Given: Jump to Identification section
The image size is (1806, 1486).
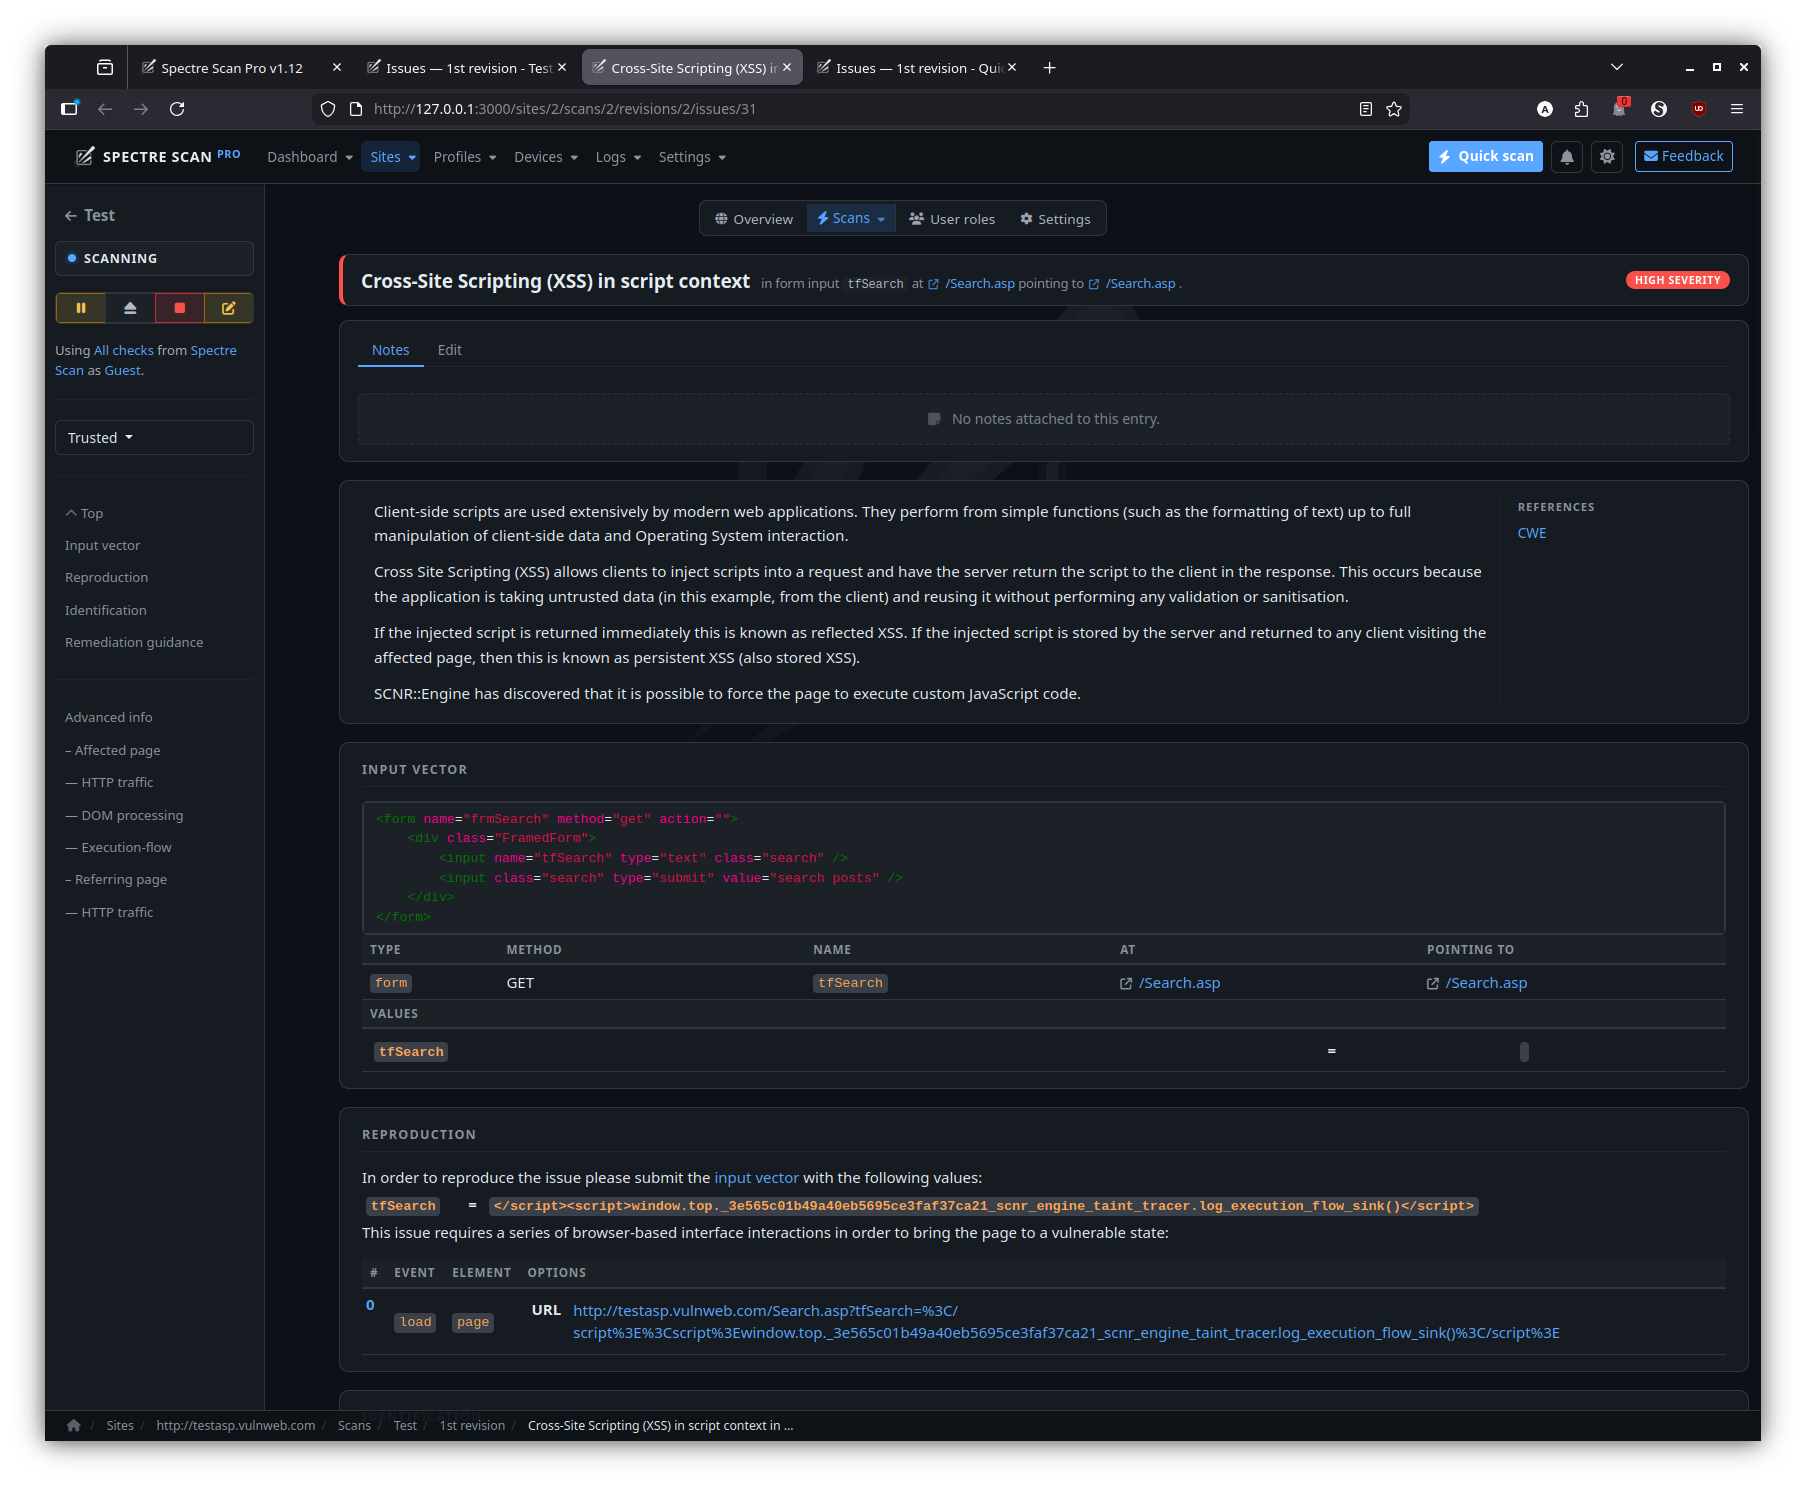Looking at the screenshot, I should click(105, 610).
